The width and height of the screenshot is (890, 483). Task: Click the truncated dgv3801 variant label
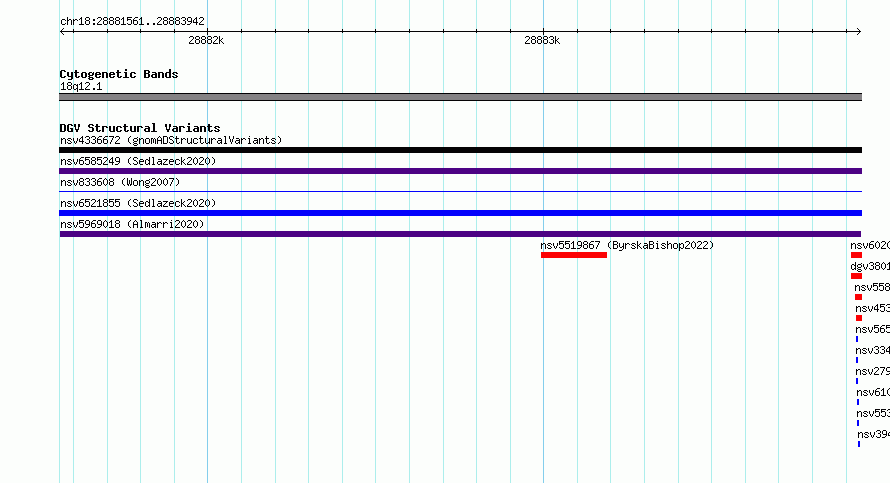point(870,266)
